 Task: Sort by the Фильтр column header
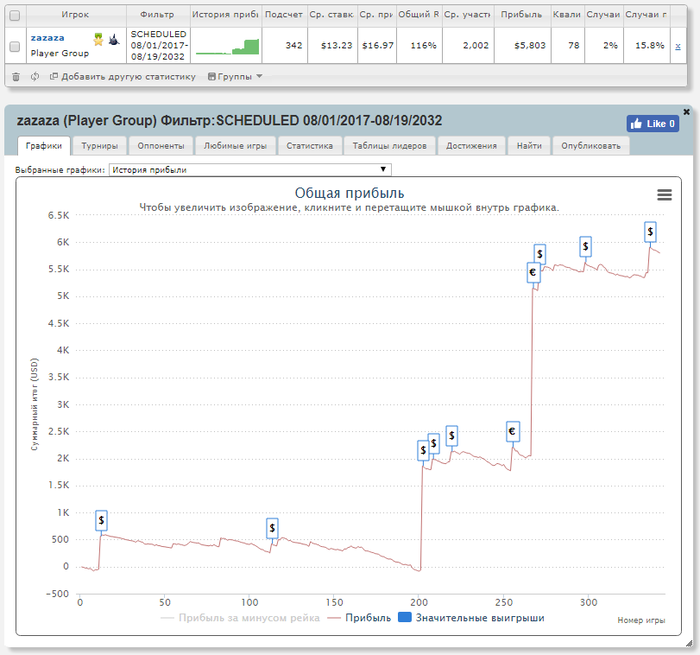click(158, 15)
